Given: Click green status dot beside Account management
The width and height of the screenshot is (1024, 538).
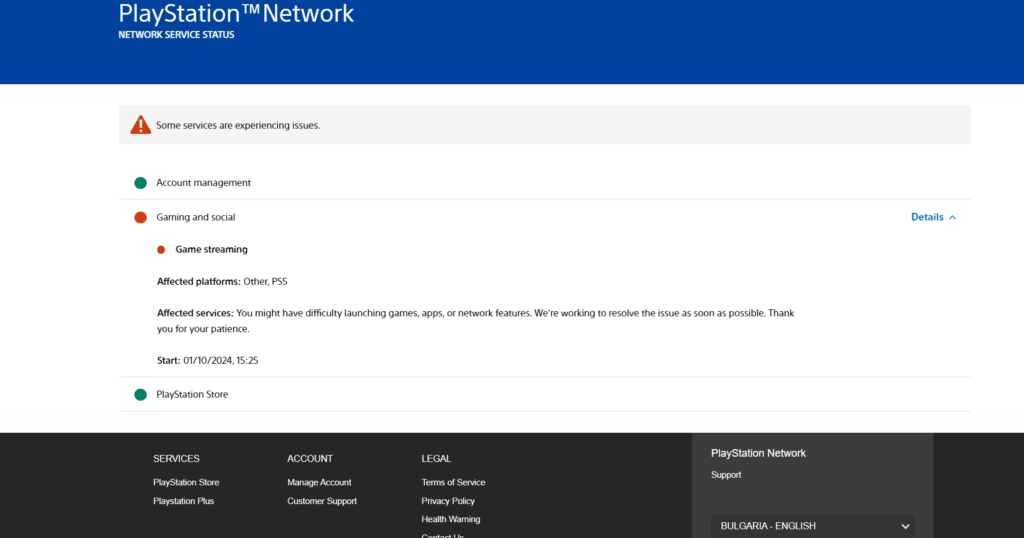Looking at the screenshot, I should click(x=140, y=183).
